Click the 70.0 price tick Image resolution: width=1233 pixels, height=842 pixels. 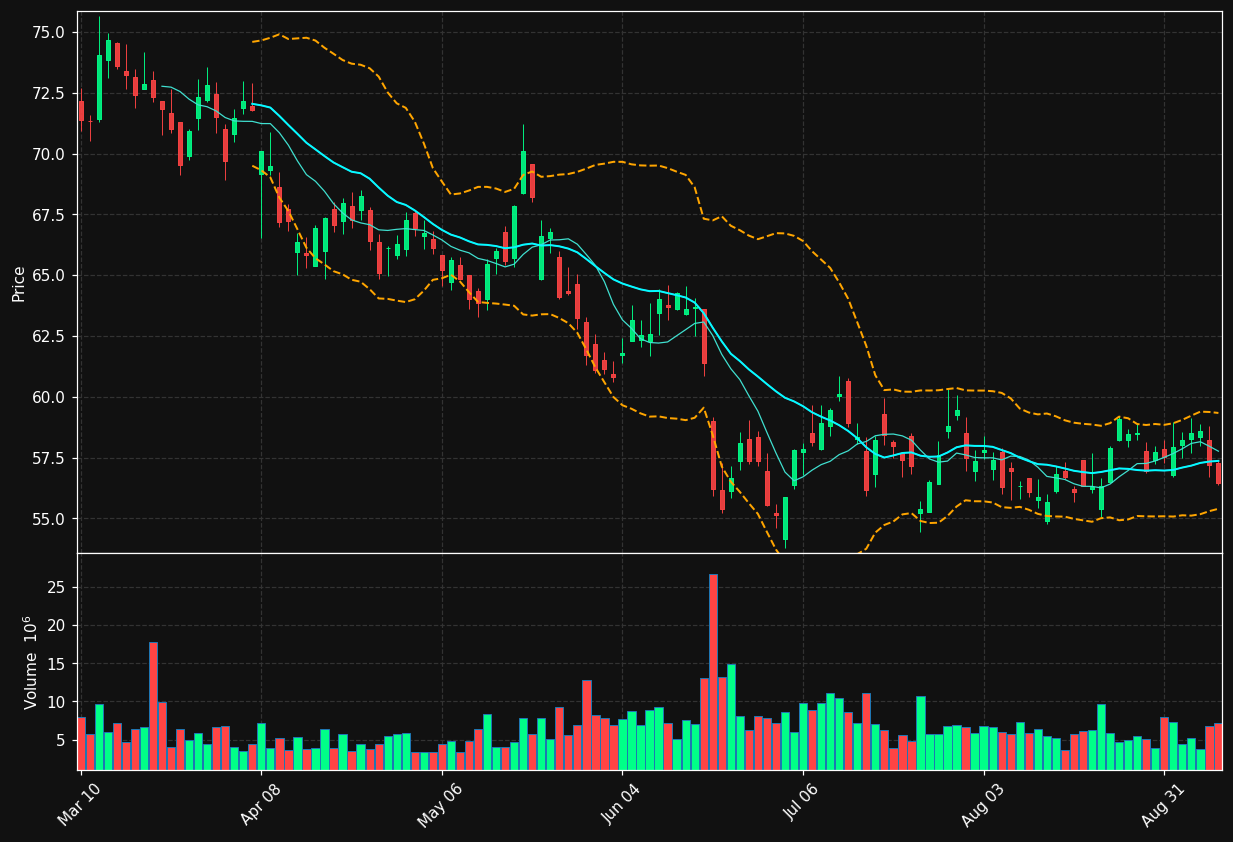pos(49,154)
